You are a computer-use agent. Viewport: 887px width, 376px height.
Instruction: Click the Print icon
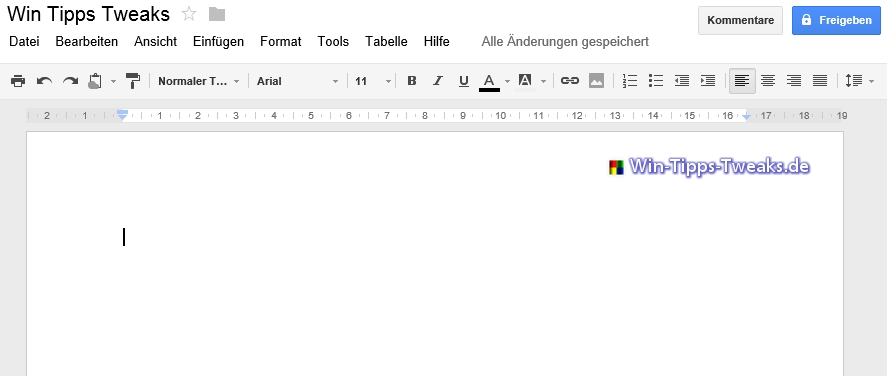[x=18, y=81]
